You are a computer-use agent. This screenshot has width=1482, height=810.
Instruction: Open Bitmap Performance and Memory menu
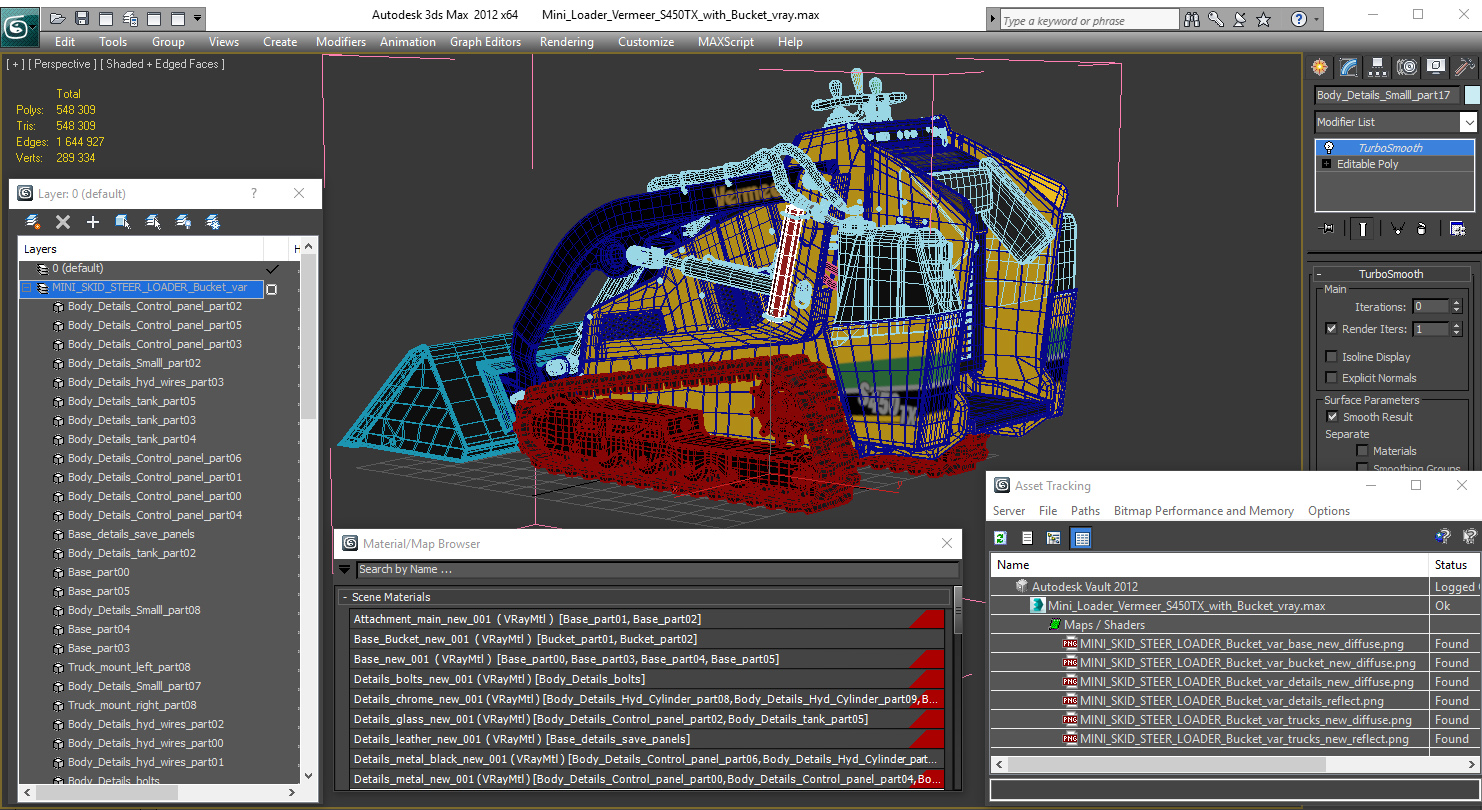click(x=1204, y=511)
